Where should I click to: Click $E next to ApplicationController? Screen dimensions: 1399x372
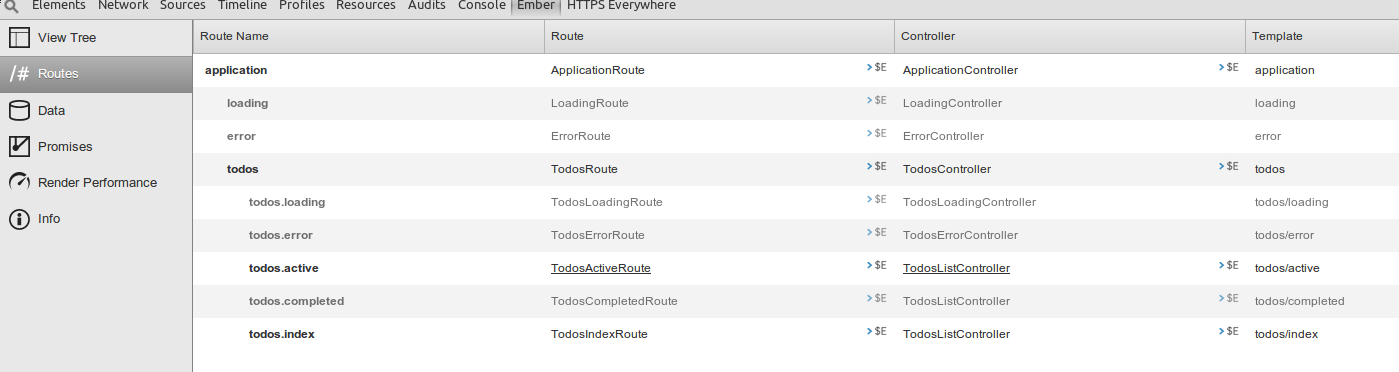[x=1229, y=68]
